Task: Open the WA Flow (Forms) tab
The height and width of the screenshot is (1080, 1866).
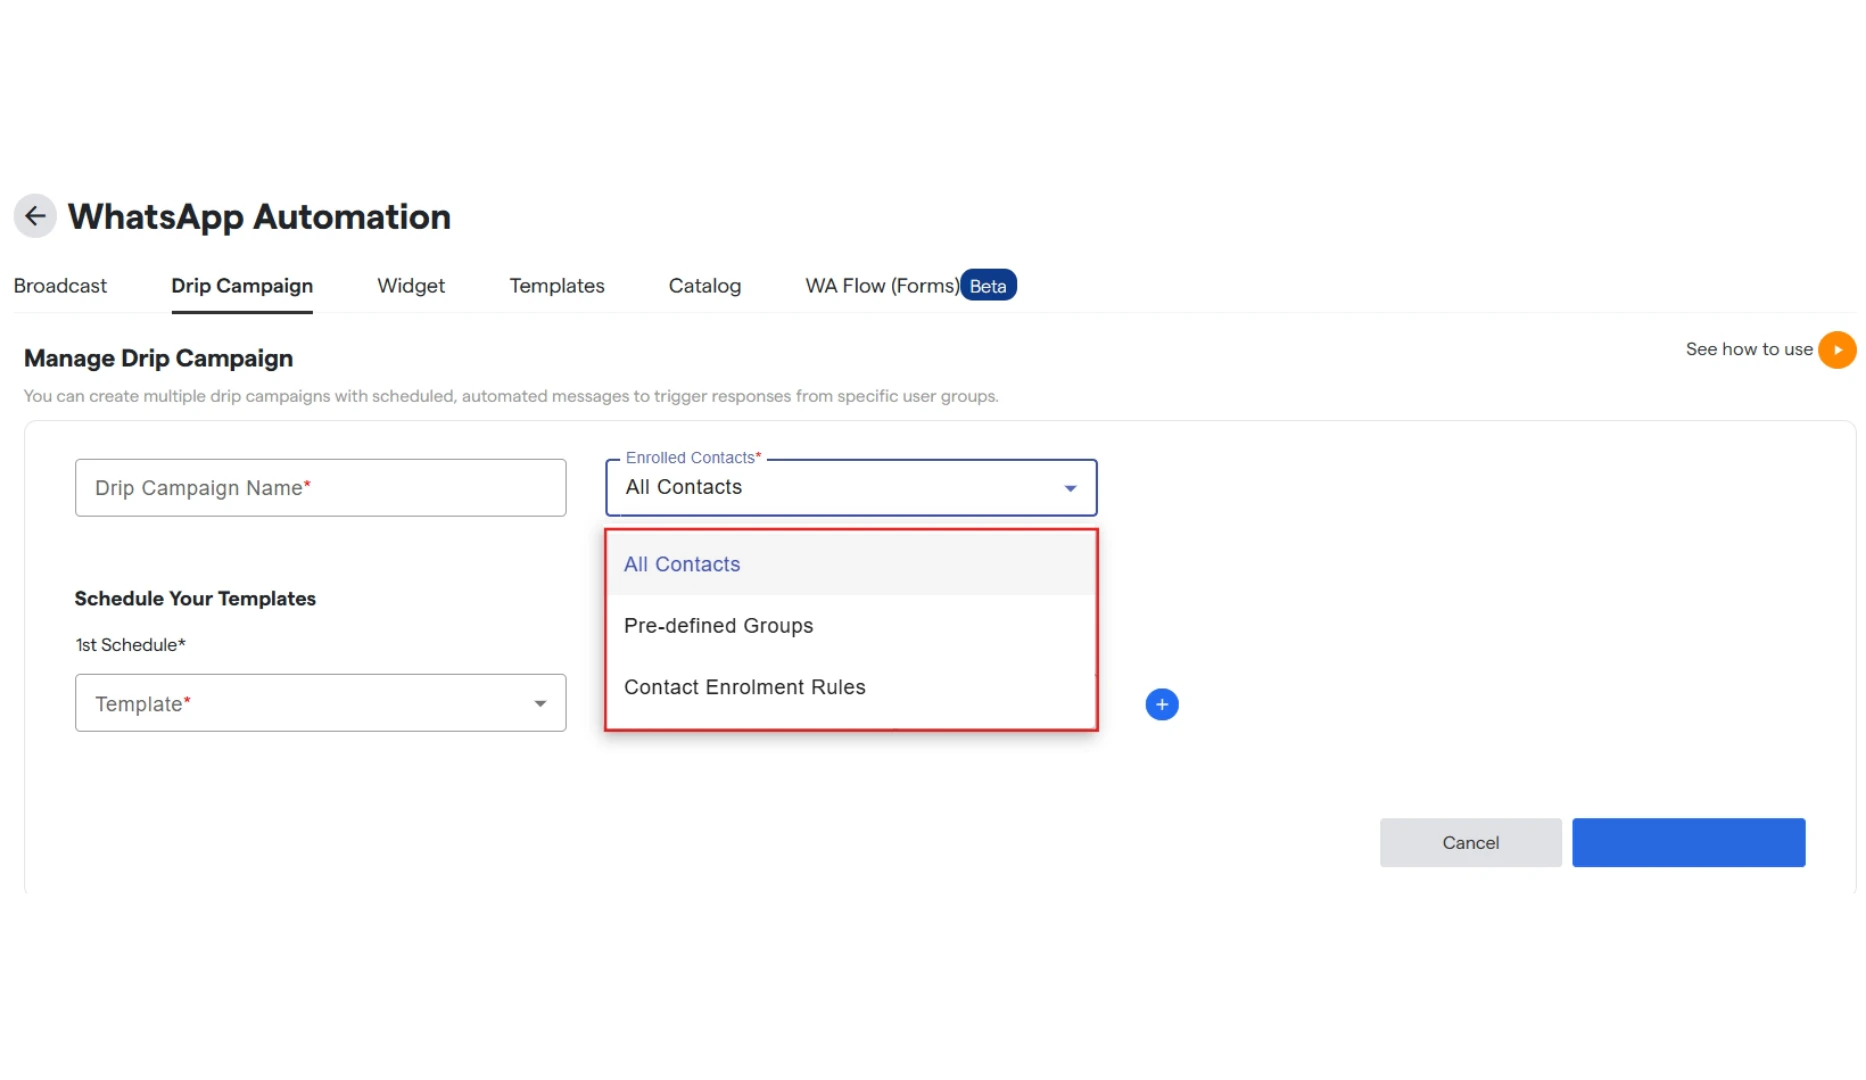Action: click(x=882, y=286)
